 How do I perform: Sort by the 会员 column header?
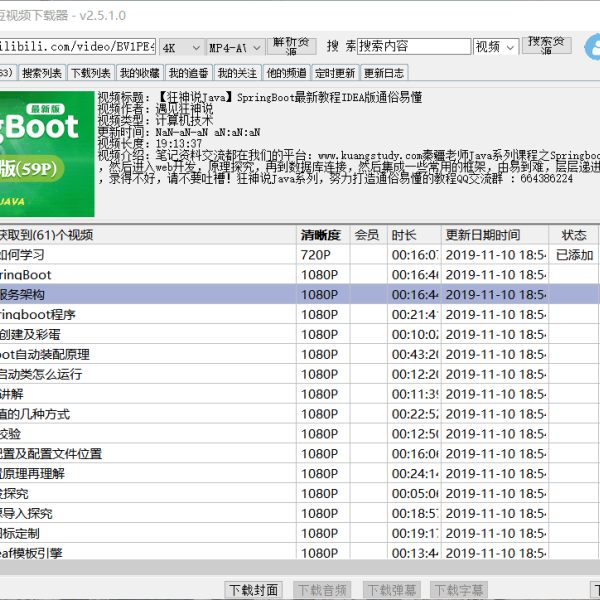coord(368,235)
